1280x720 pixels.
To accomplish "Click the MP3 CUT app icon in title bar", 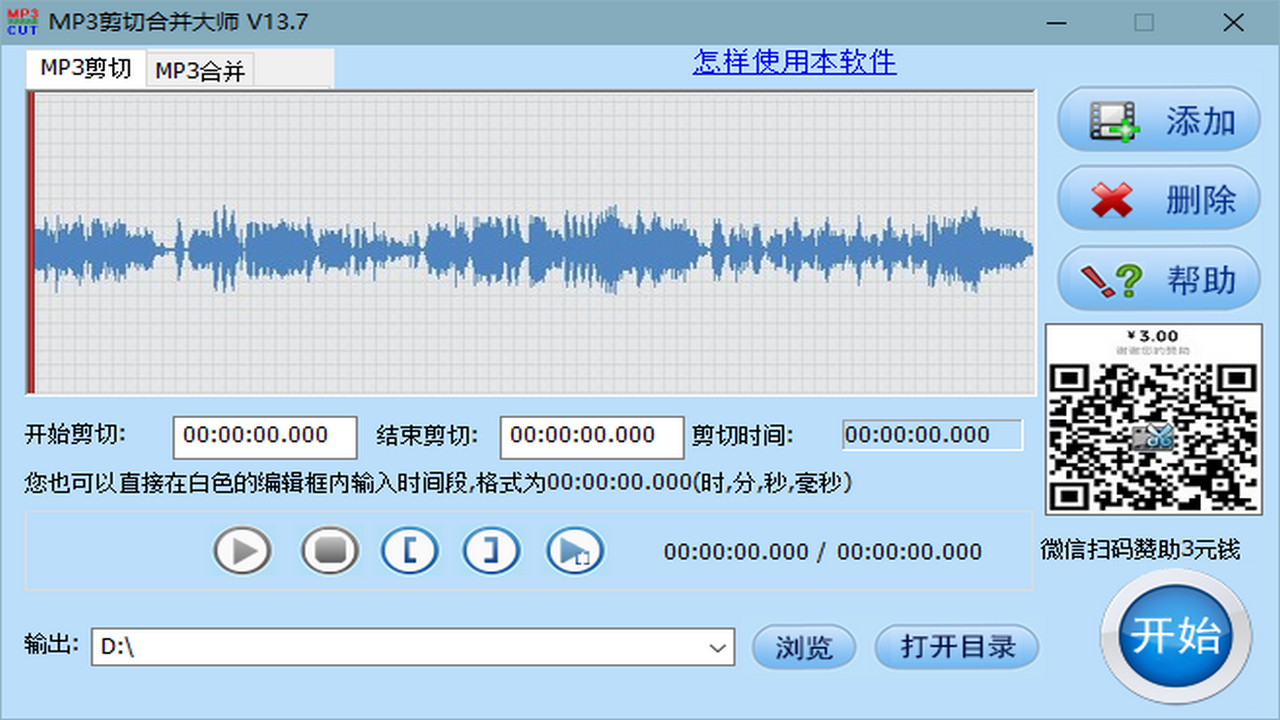I will tap(22, 22).
